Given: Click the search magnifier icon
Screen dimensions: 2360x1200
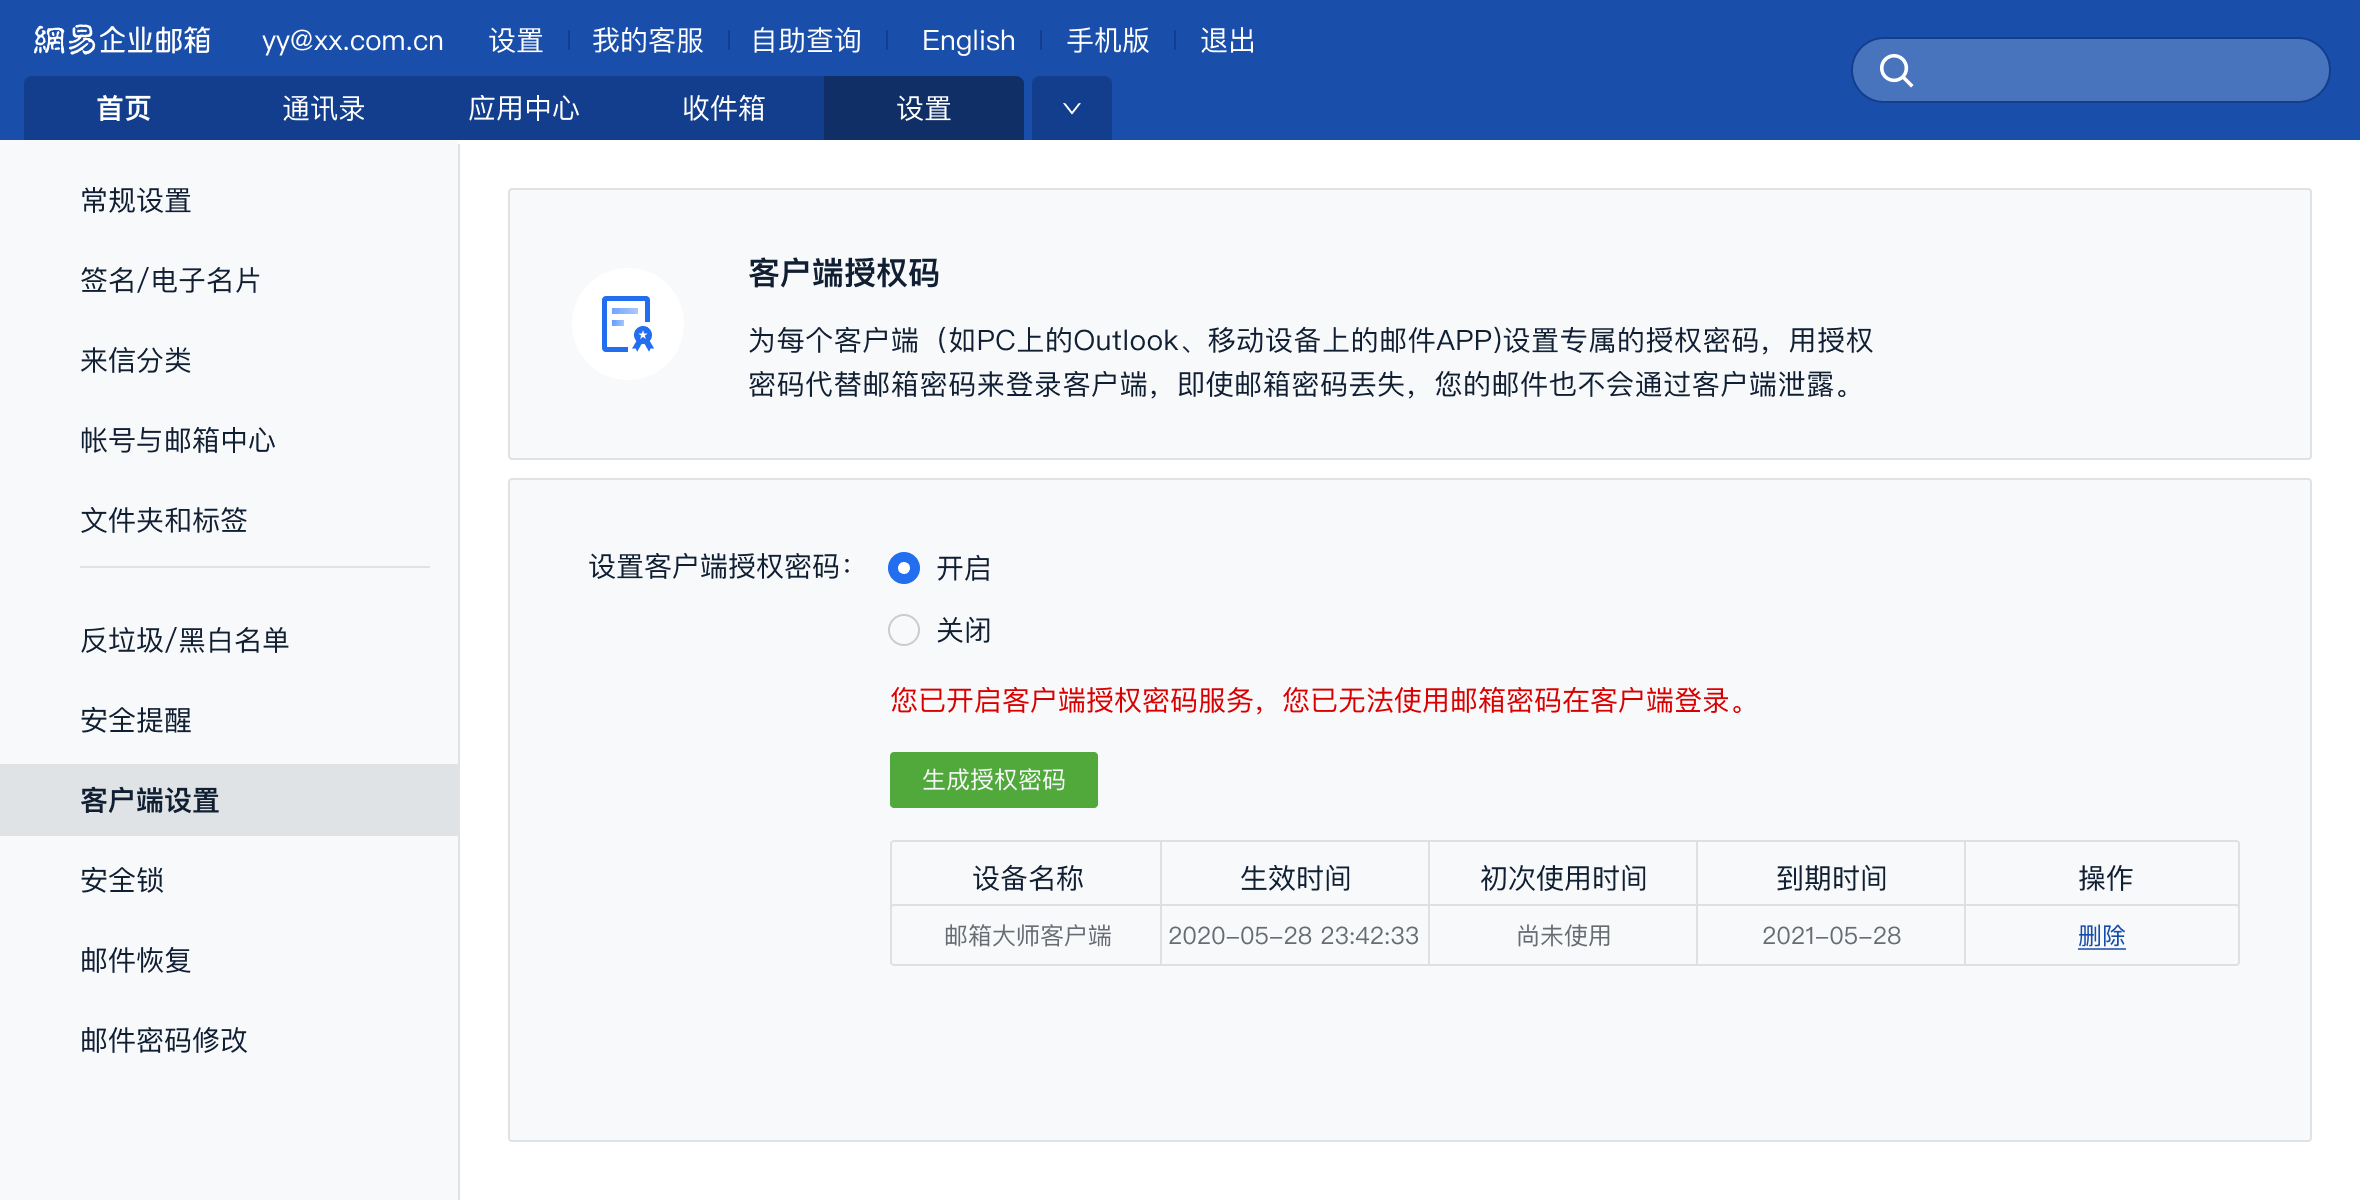Looking at the screenshot, I should [x=1896, y=70].
